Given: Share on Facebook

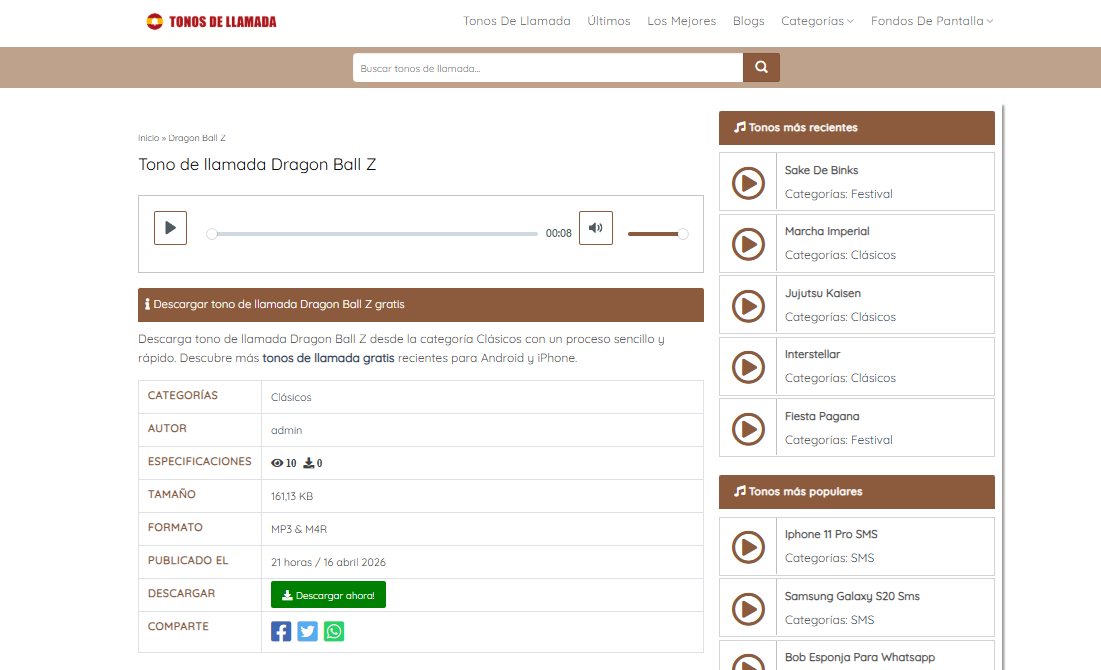Looking at the screenshot, I should [281, 631].
